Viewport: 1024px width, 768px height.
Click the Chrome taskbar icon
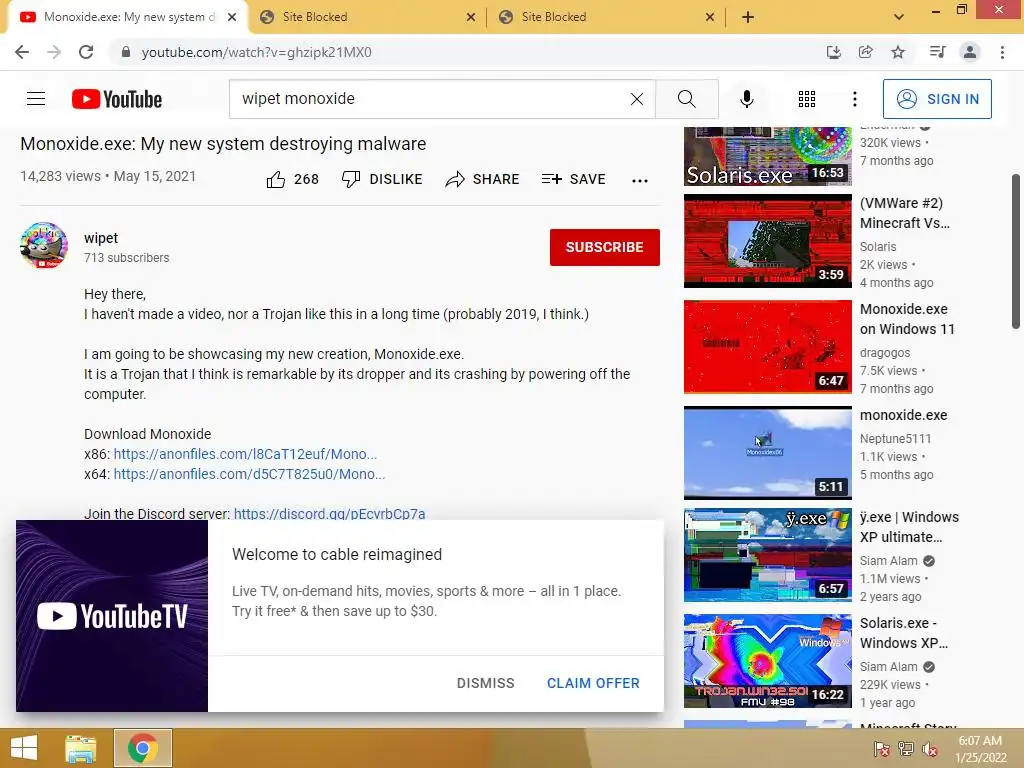(143, 748)
